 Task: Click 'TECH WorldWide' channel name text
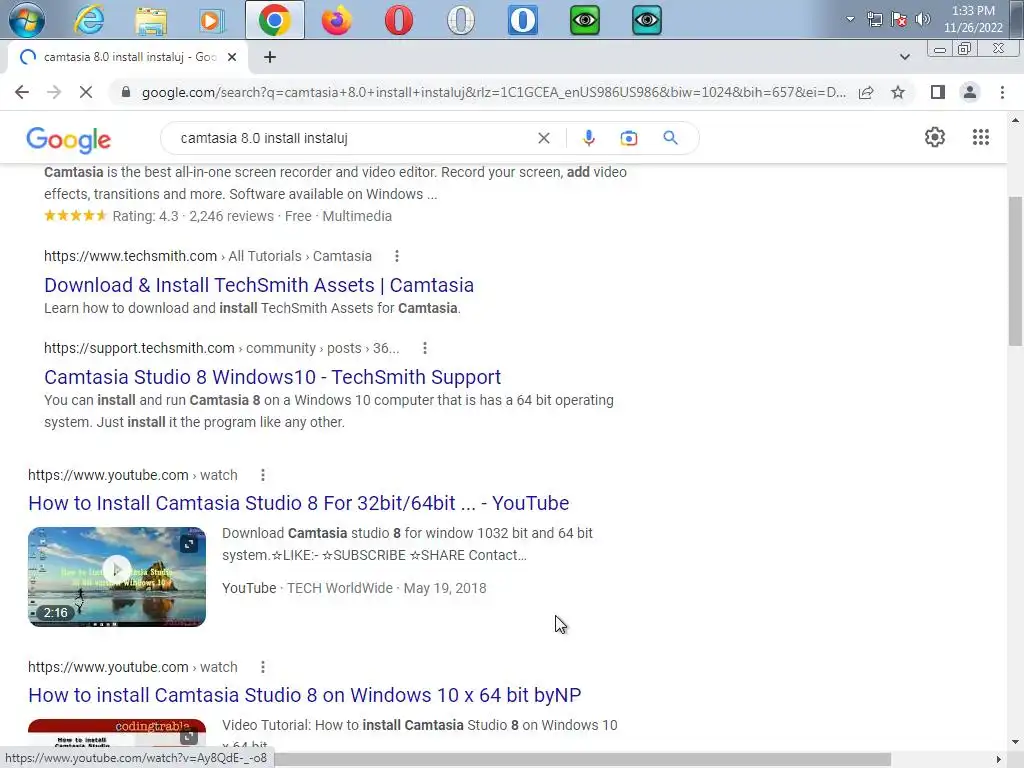point(340,588)
